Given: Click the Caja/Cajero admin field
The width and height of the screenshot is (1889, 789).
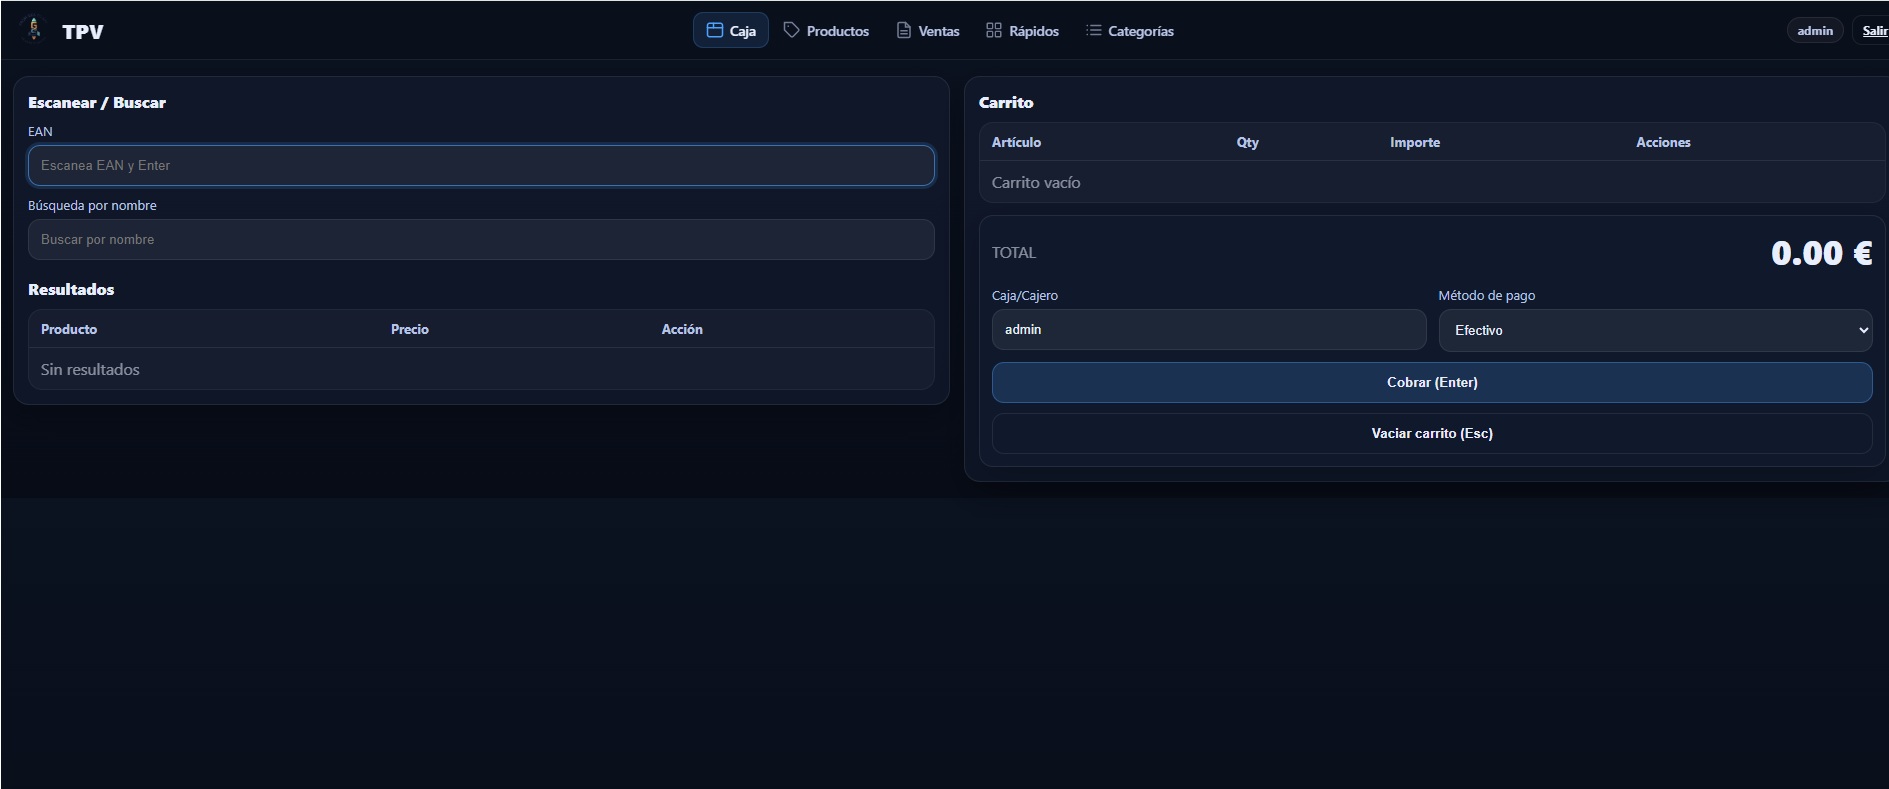Looking at the screenshot, I should pyautogui.click(x=1208, y=329).
